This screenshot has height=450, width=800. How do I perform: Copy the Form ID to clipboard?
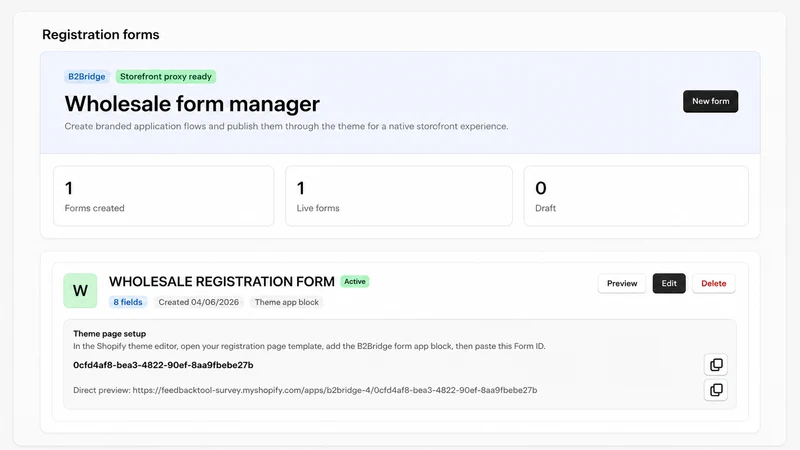[716, 365]
